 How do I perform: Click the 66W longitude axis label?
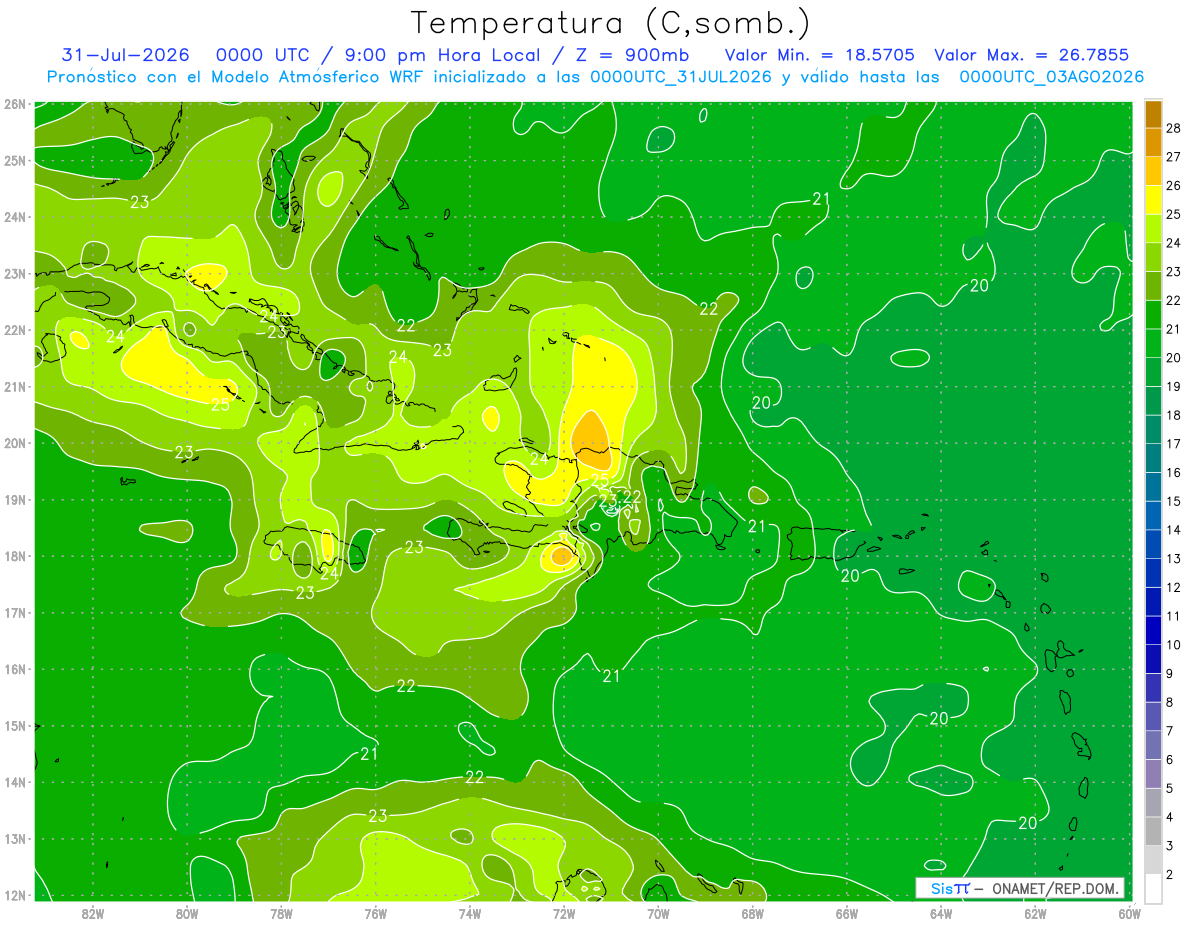pos(846,912)
